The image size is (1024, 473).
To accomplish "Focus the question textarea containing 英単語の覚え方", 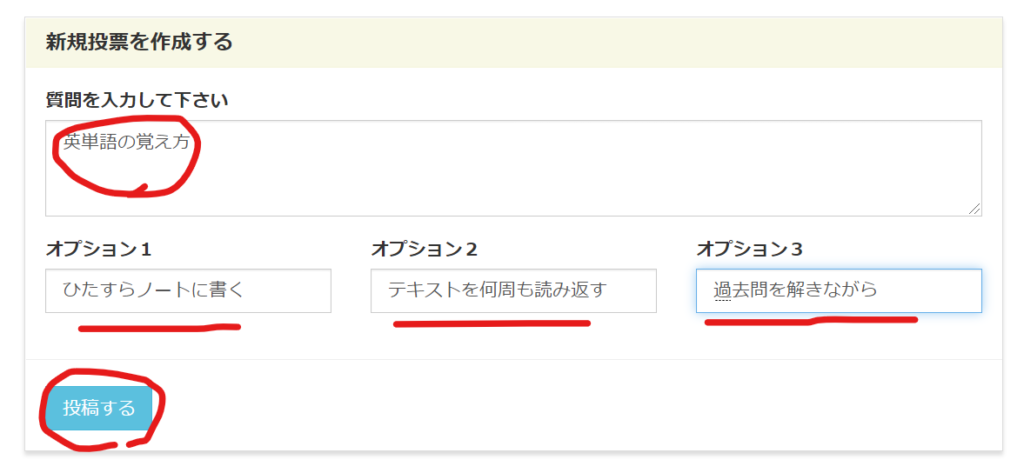I will [513, 168].
